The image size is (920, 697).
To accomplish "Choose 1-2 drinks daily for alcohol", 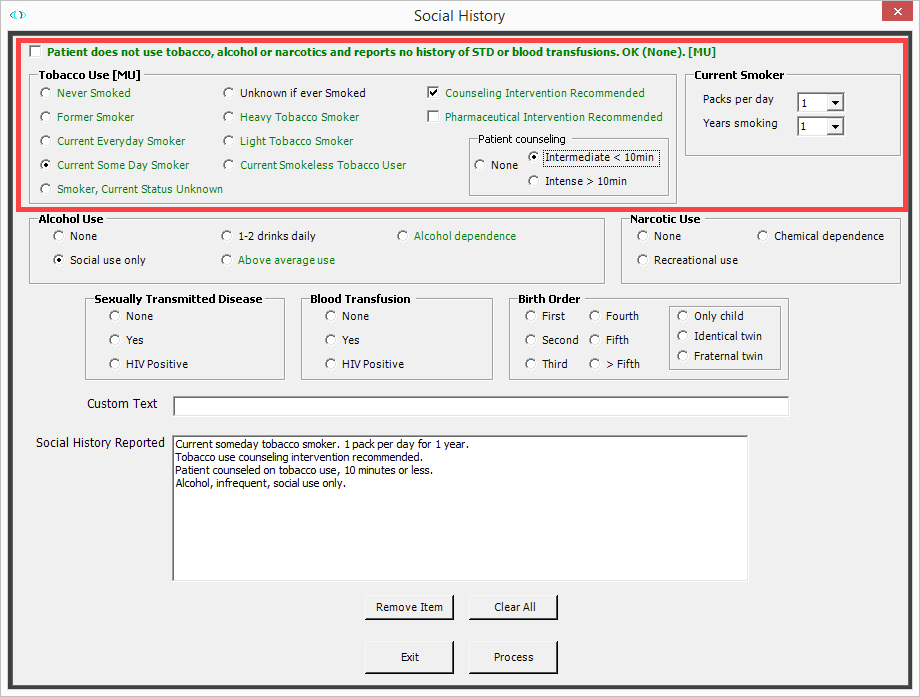I will (227, 236).
